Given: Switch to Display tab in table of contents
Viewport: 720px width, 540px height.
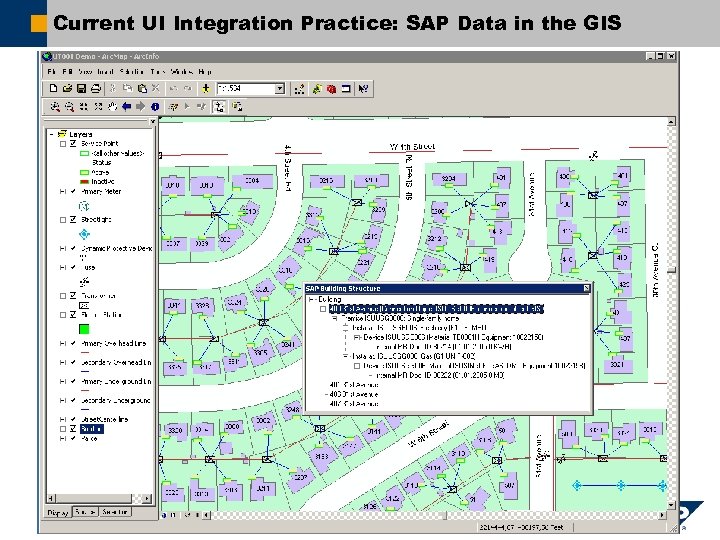Looking at the screenshot, I should click(x=58, y=512).
